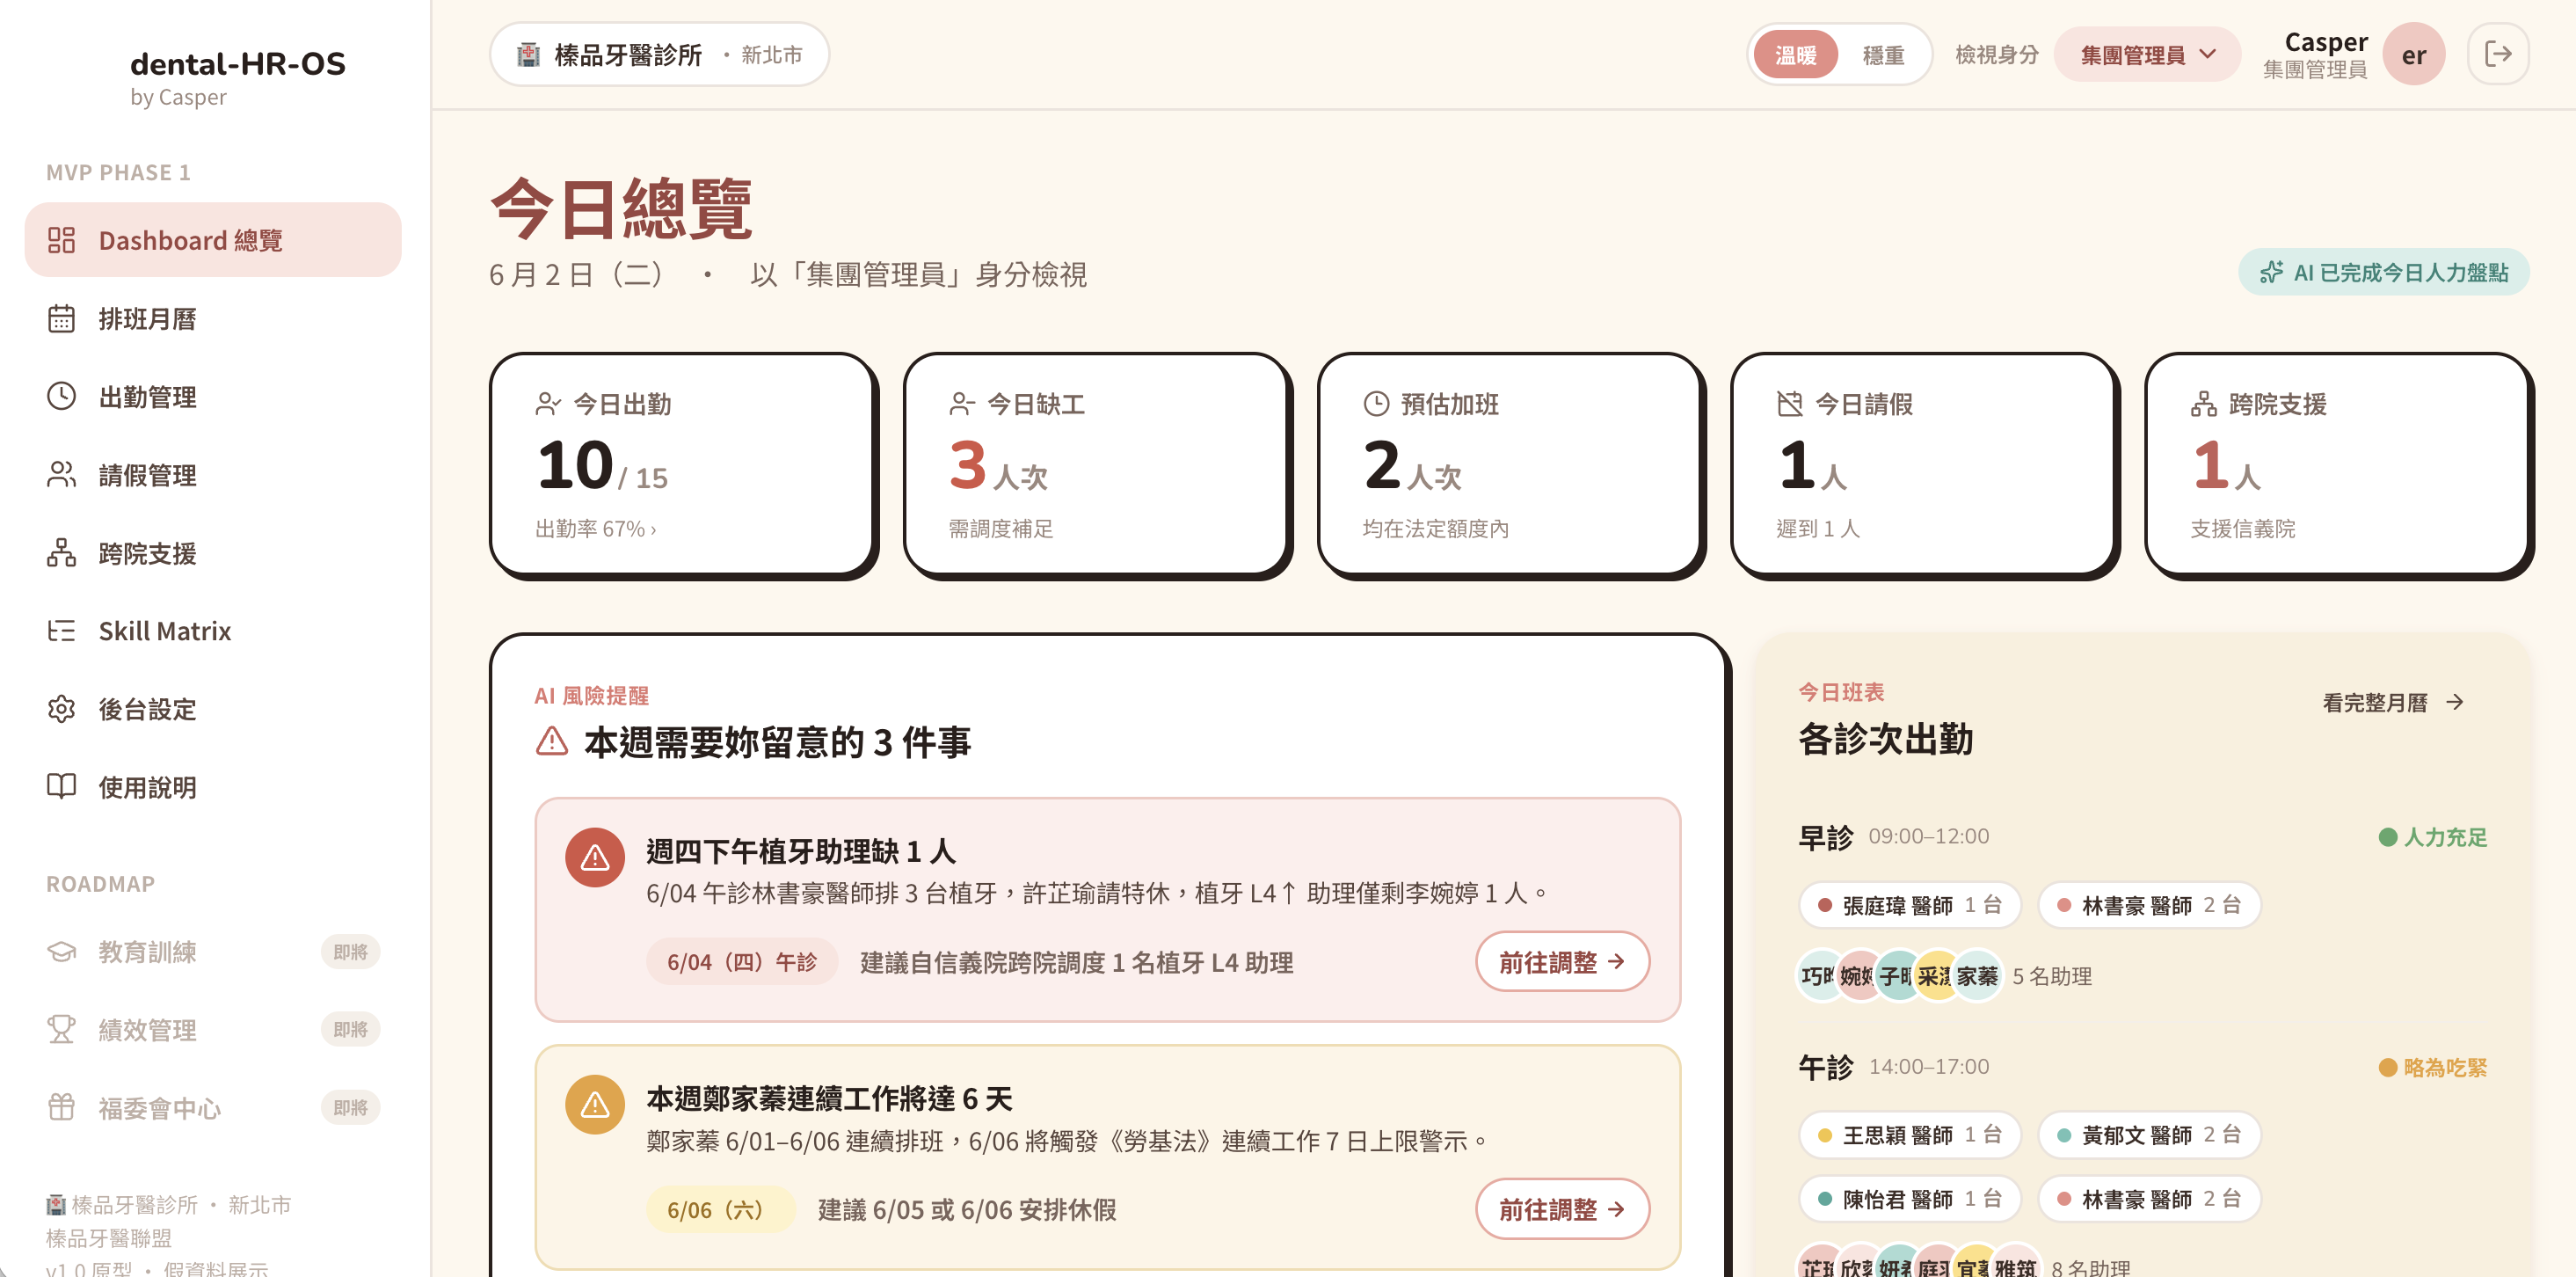The image size is (2576, 1277).
Task: Open 排班月曆 in the sidebar
Action: click(x=213, y=318)
